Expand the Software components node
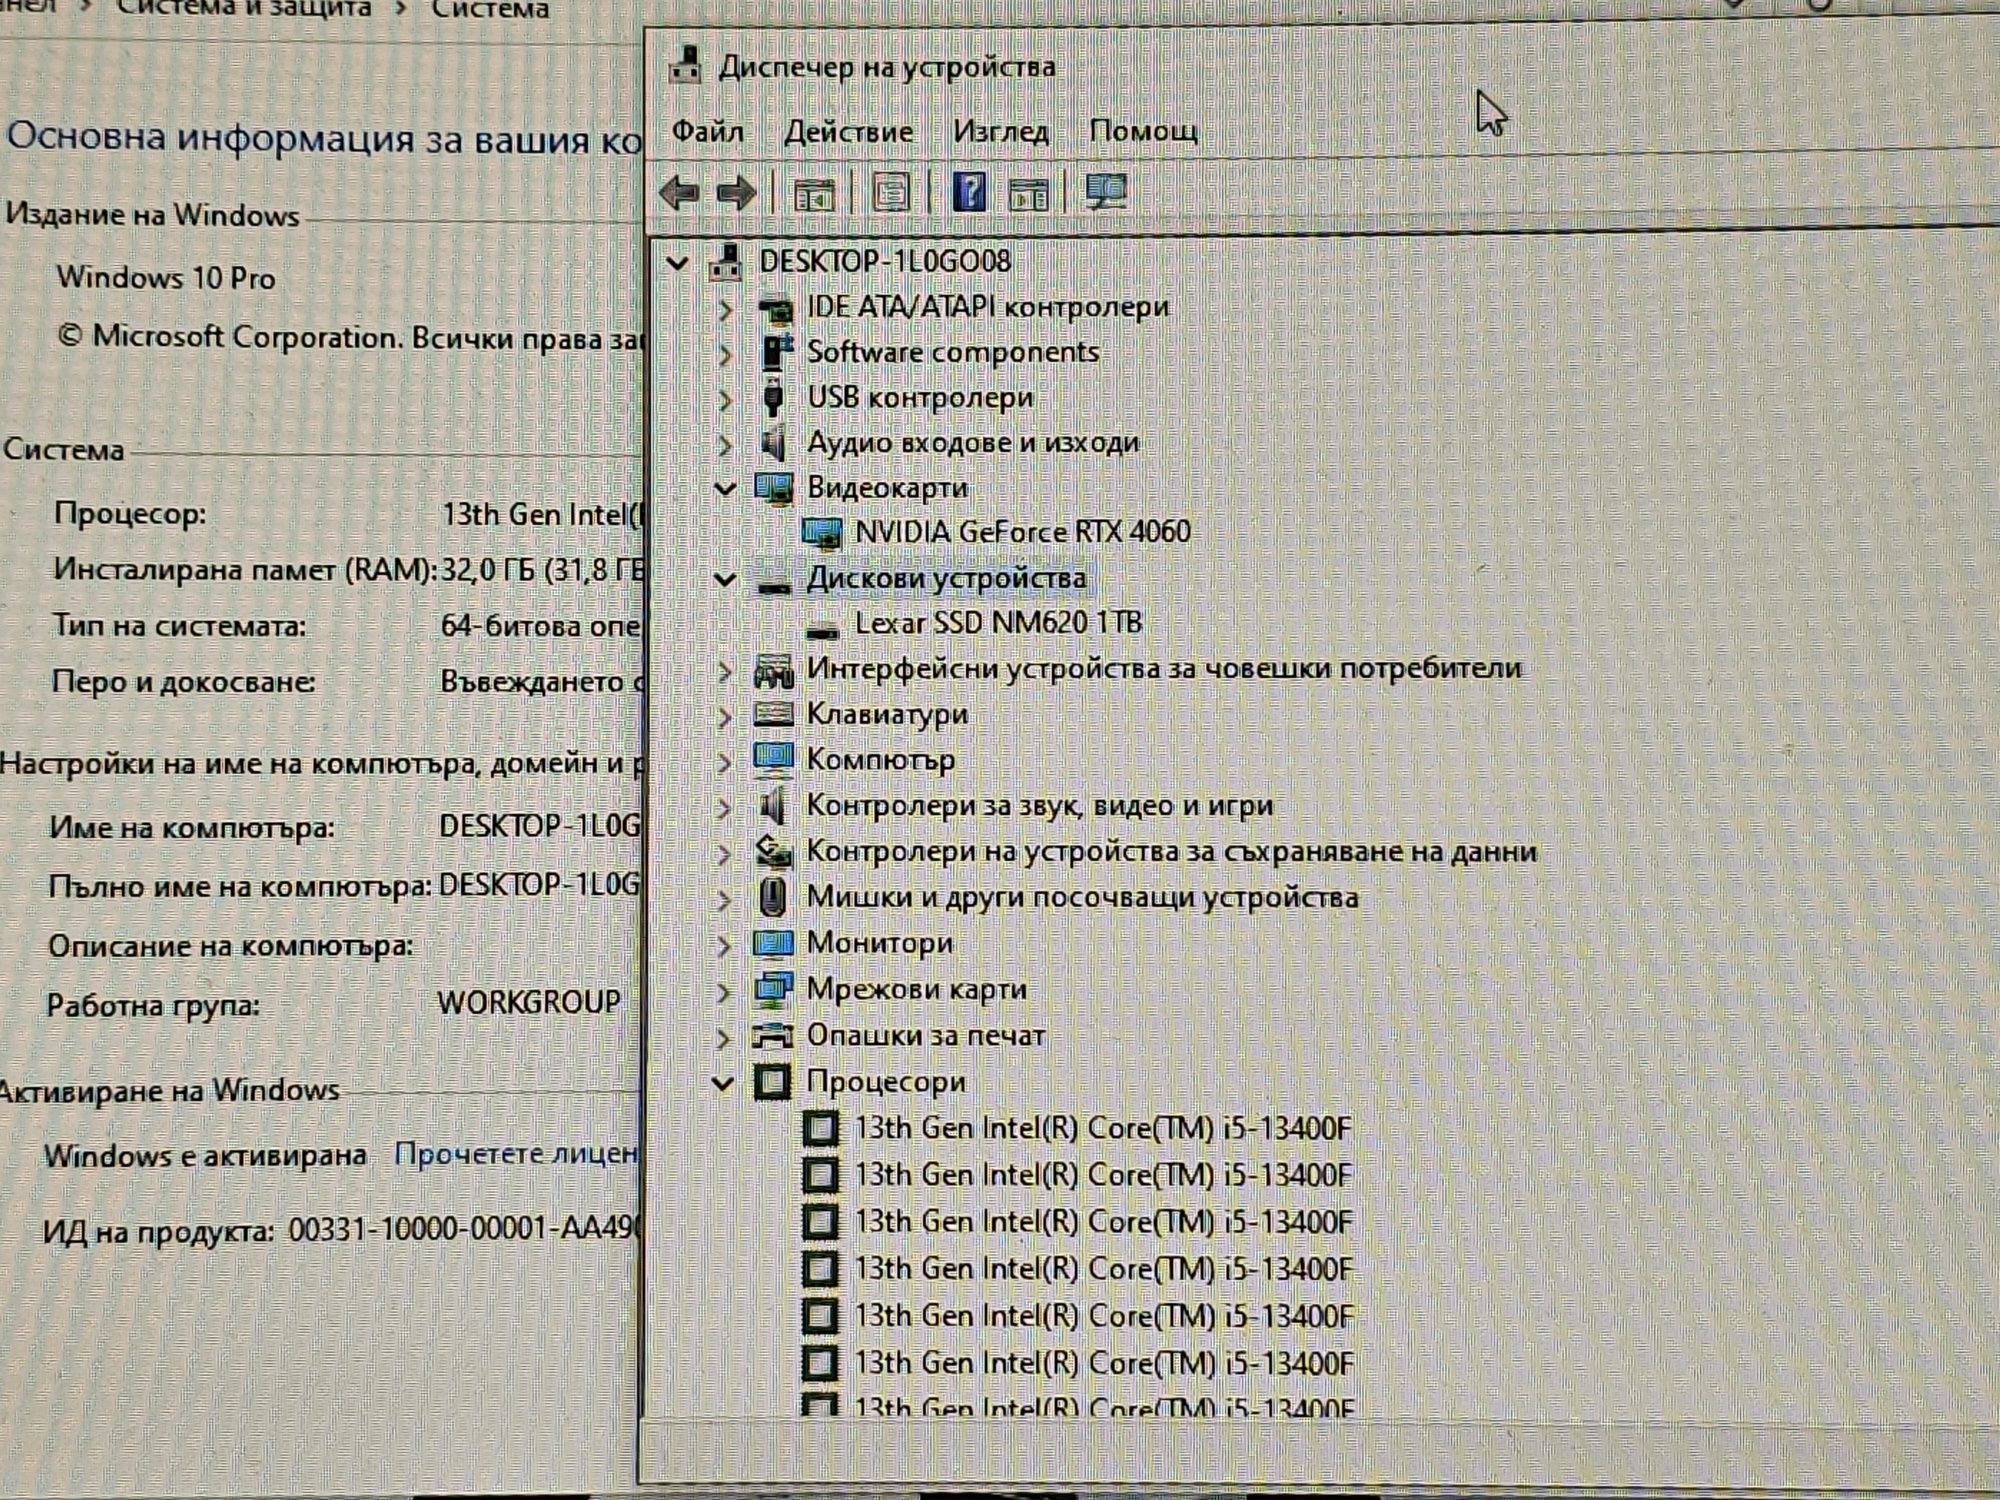2000x1500 pixels. tap(726, 355)
